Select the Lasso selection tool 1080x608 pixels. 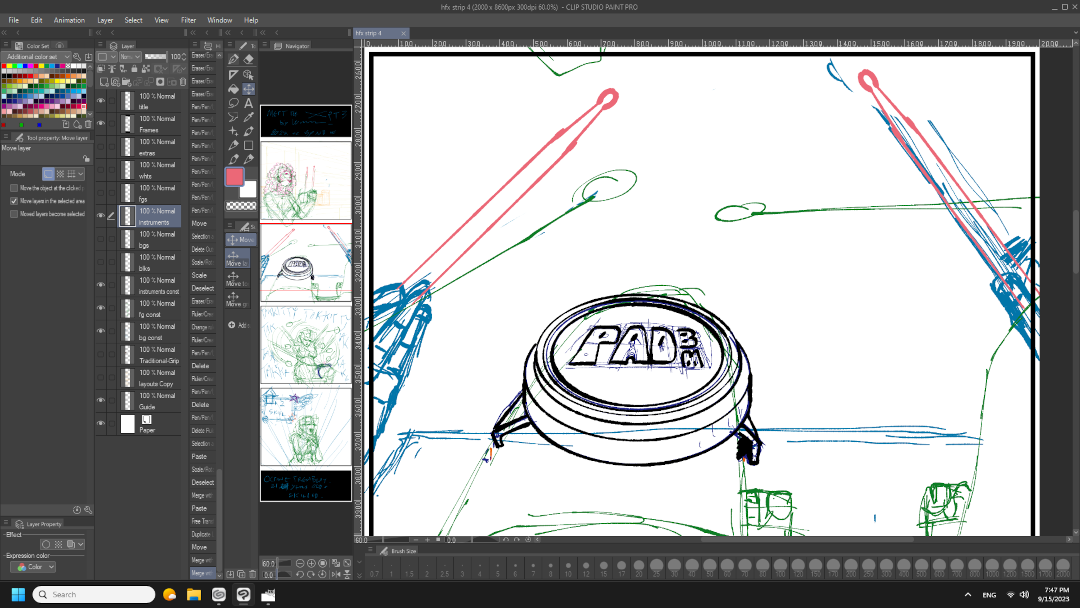(234, 103)
